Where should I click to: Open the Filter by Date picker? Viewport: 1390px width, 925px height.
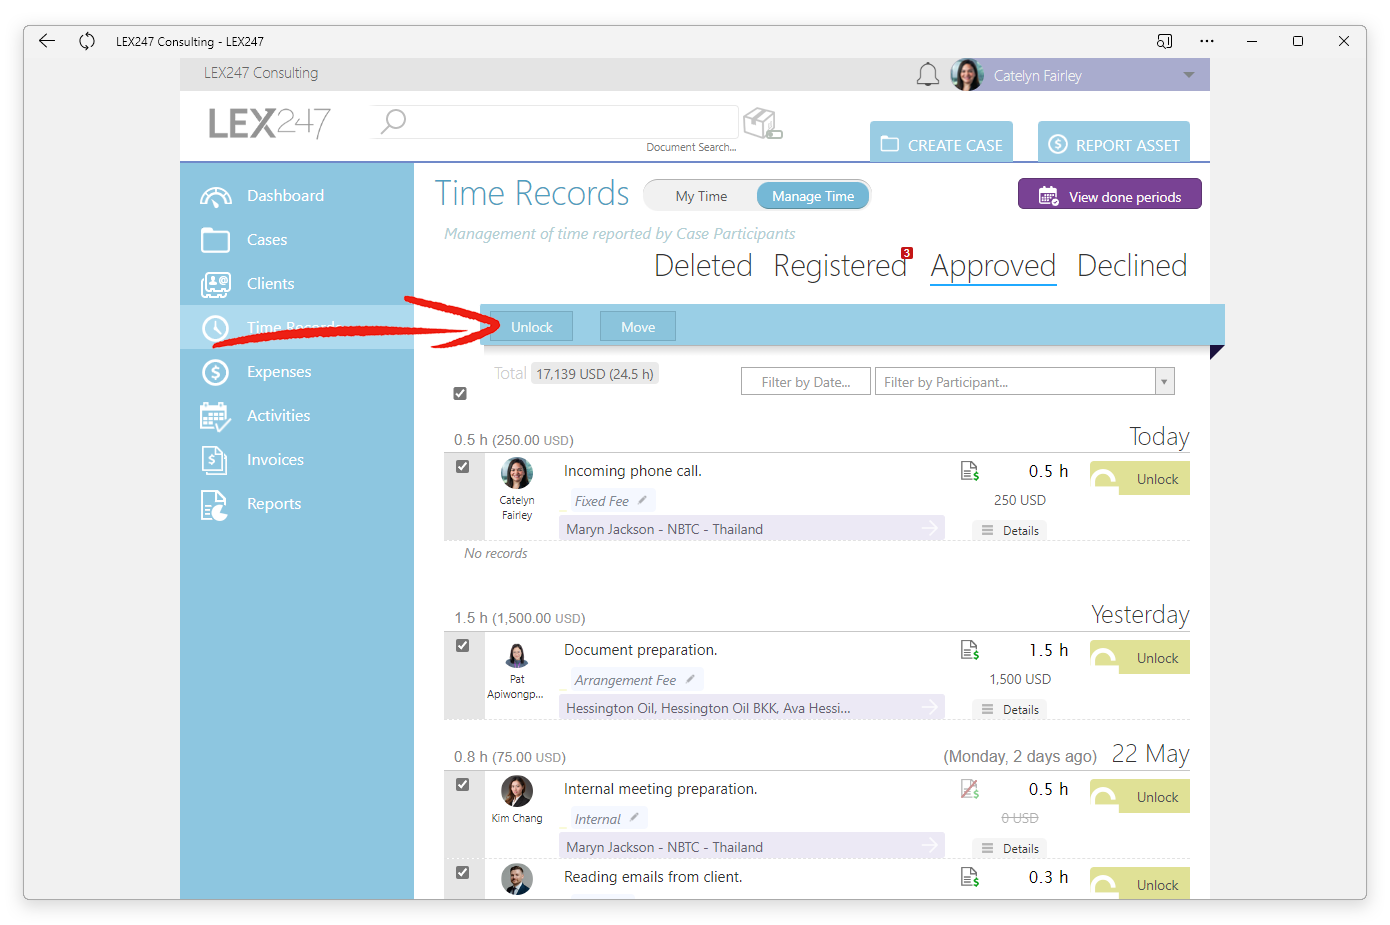pos(806,382)
